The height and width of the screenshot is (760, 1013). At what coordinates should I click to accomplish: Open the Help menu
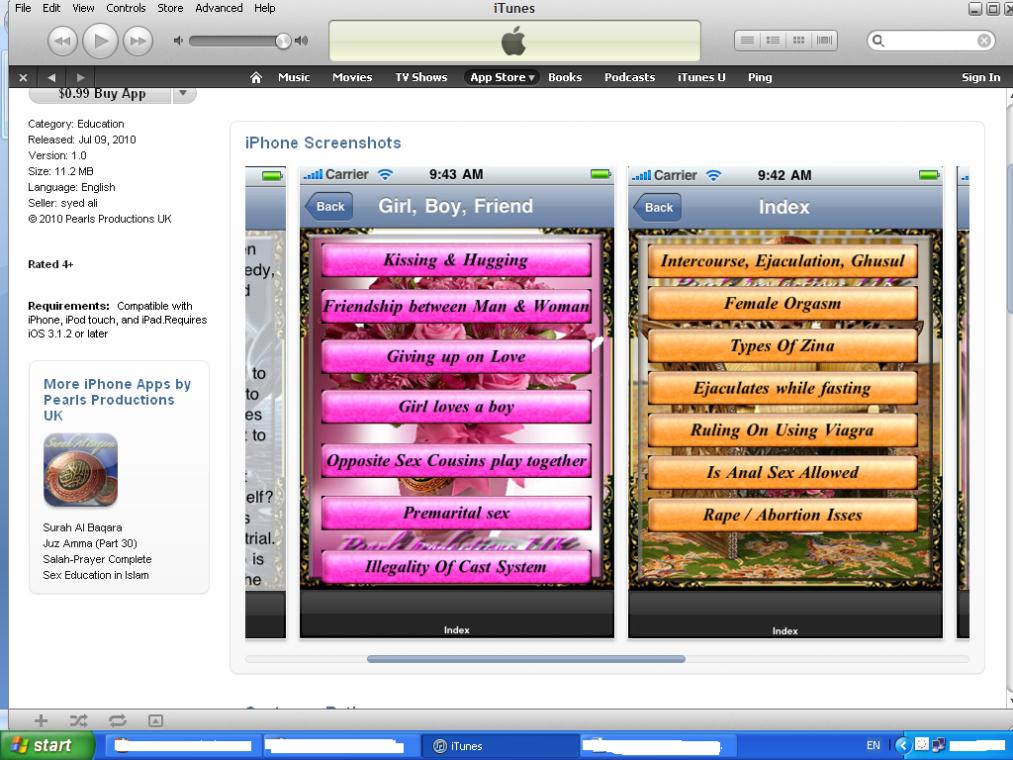[265, 8]
